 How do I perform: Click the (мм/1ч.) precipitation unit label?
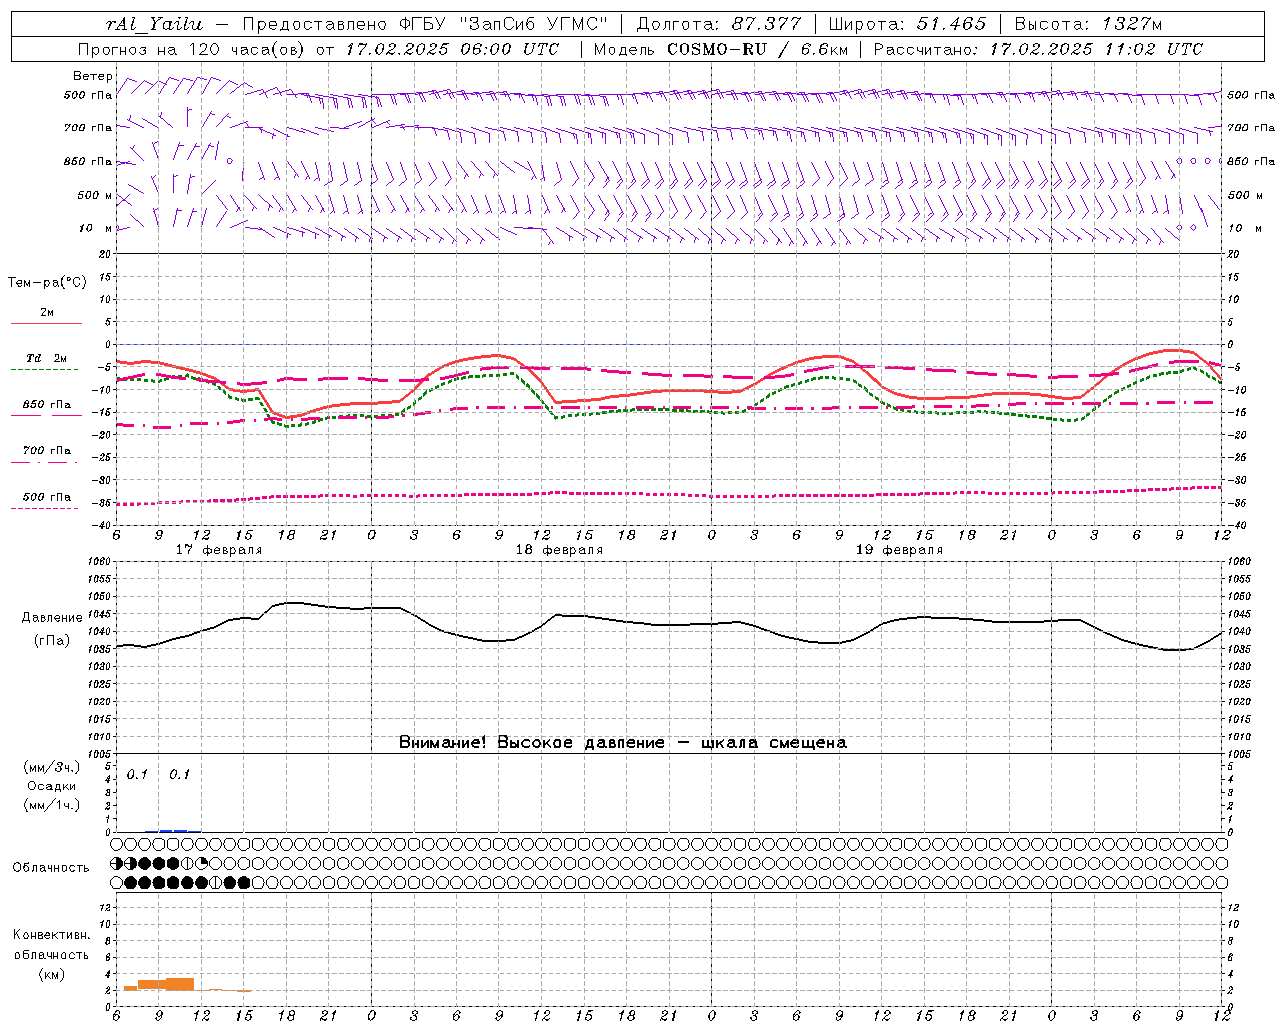pos(52,805)
